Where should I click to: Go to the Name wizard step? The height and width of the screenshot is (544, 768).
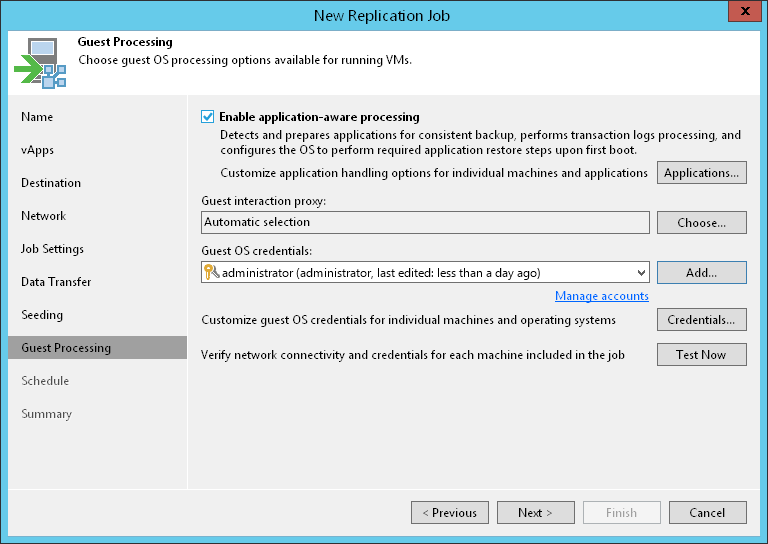37,117
